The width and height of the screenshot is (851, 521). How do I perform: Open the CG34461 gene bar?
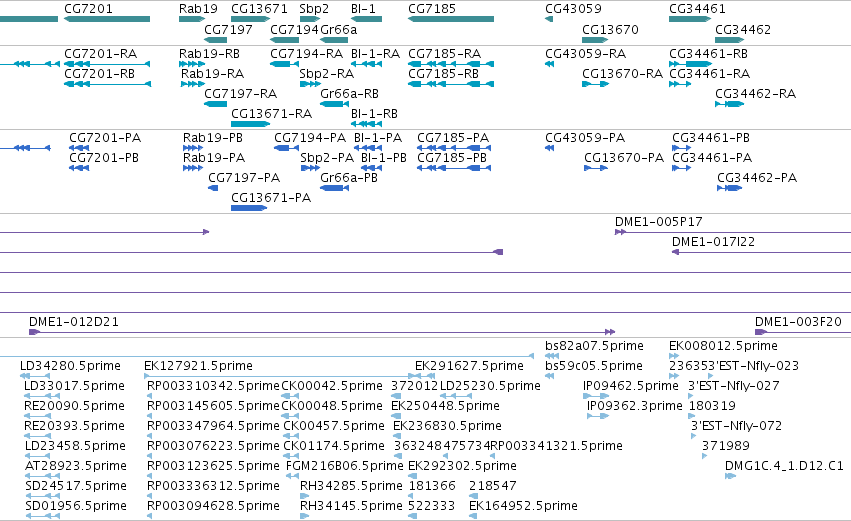[x=690, y=19]
